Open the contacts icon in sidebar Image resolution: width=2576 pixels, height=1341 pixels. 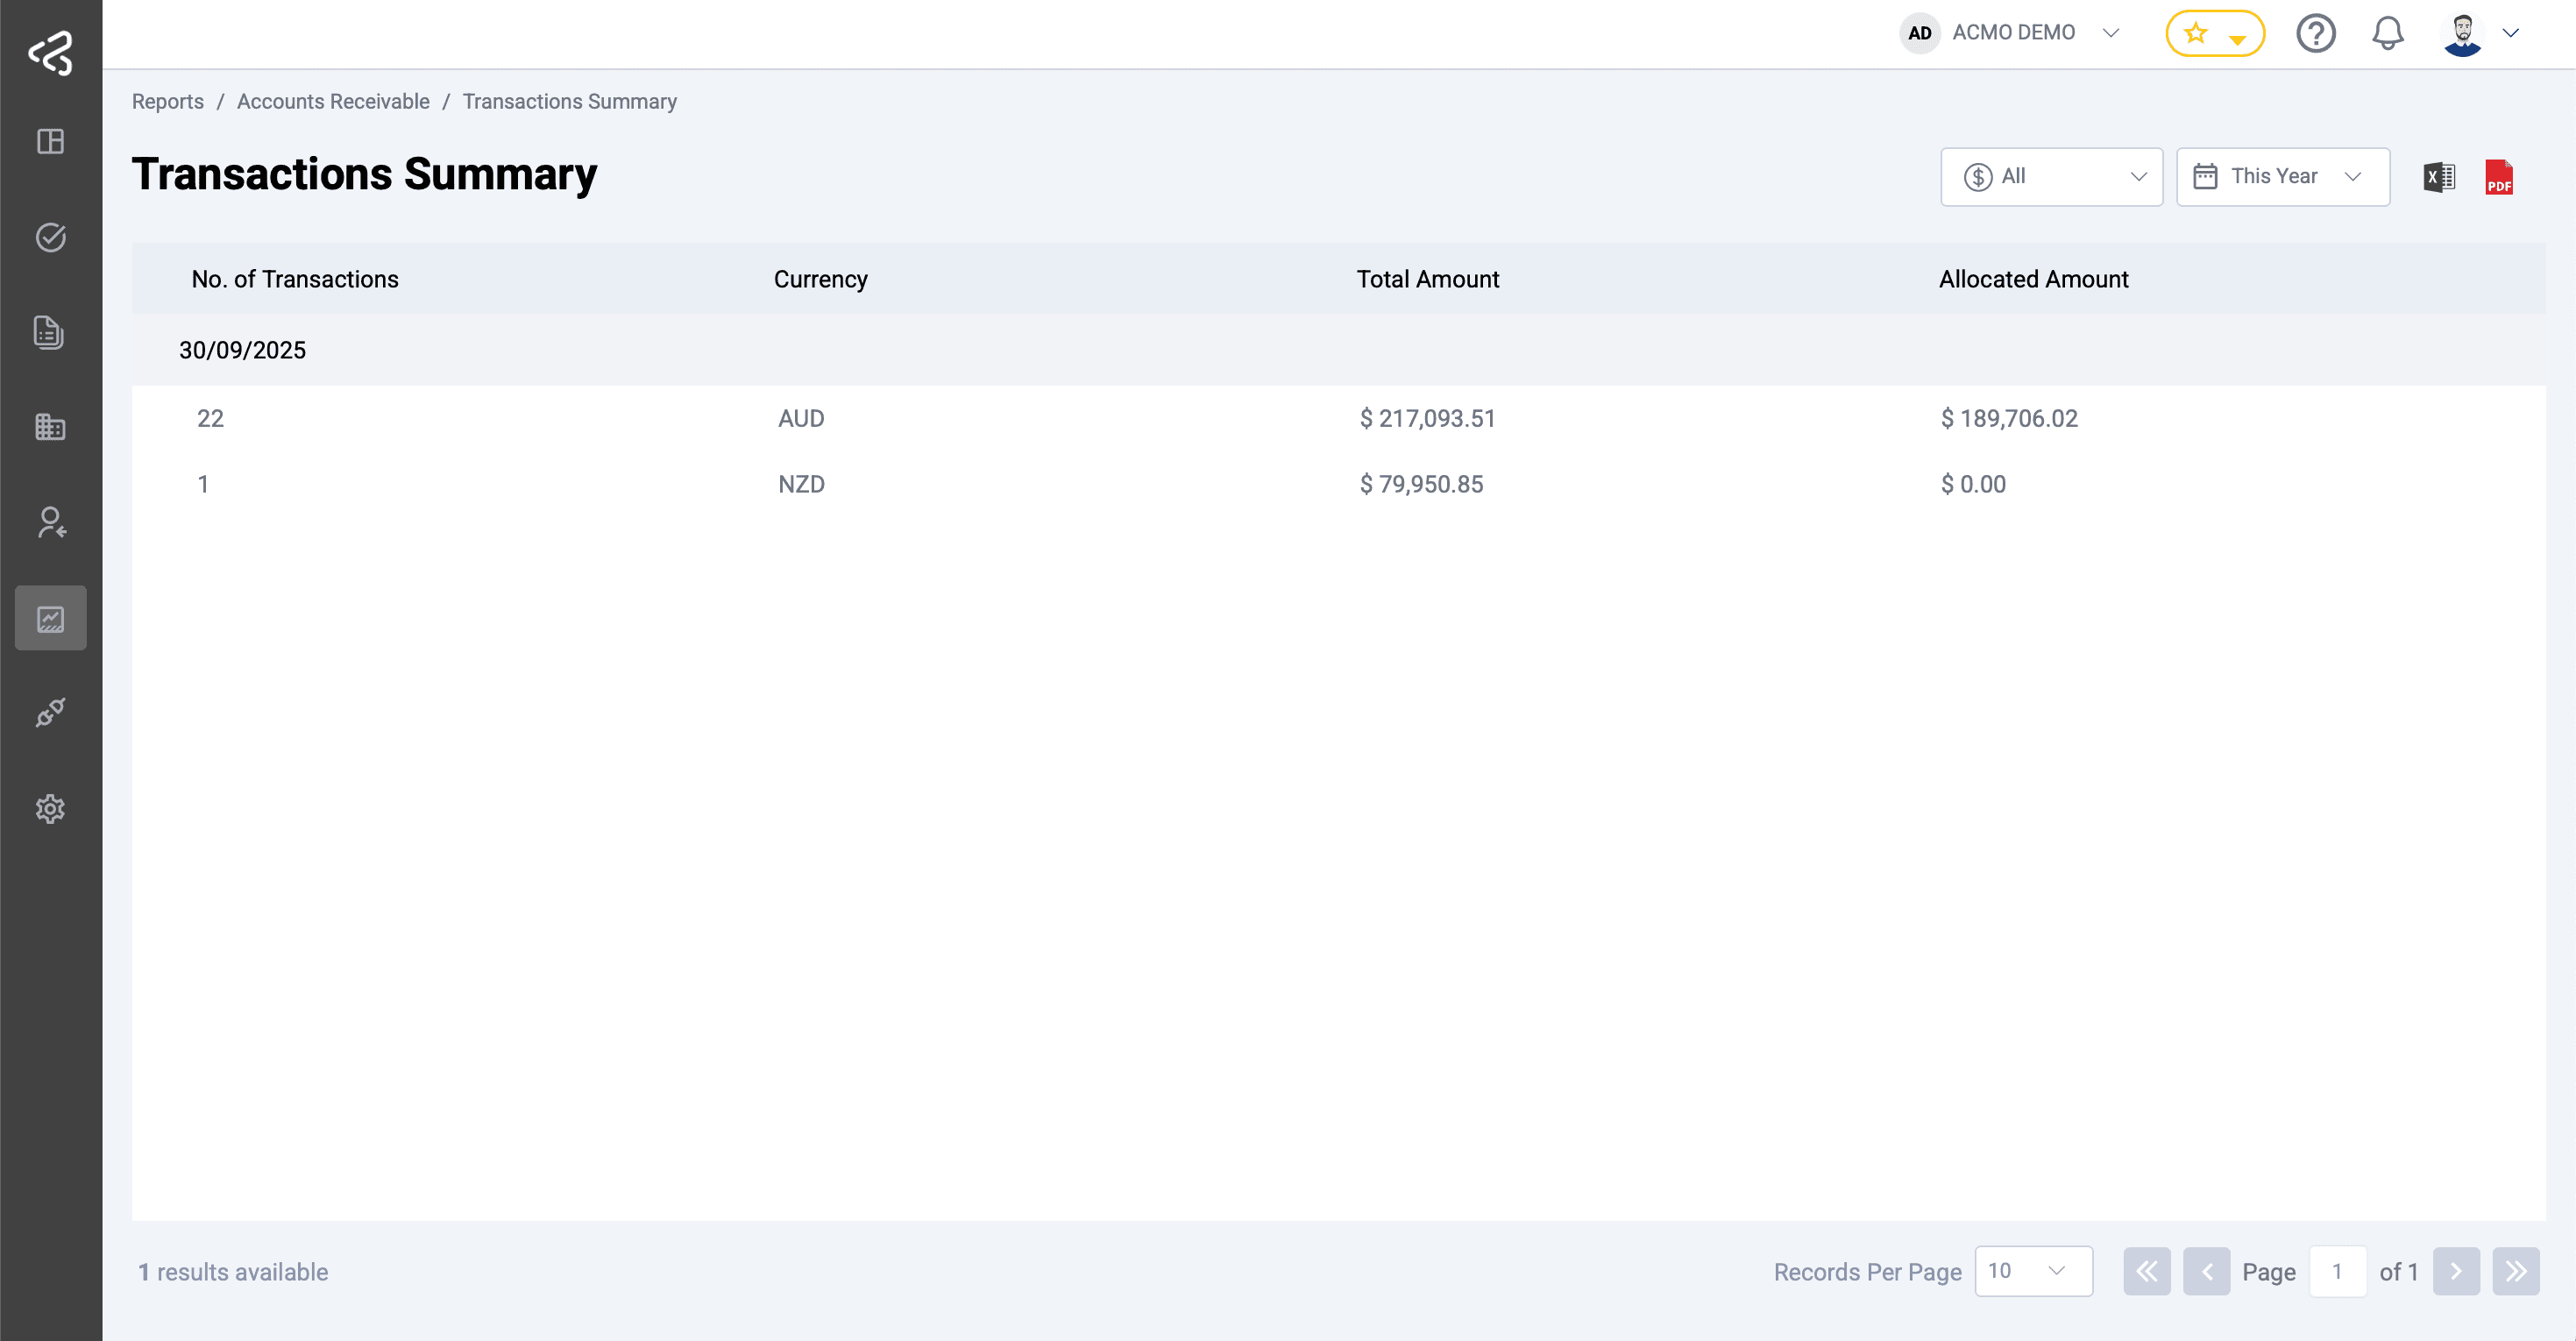tap(50, 522)
